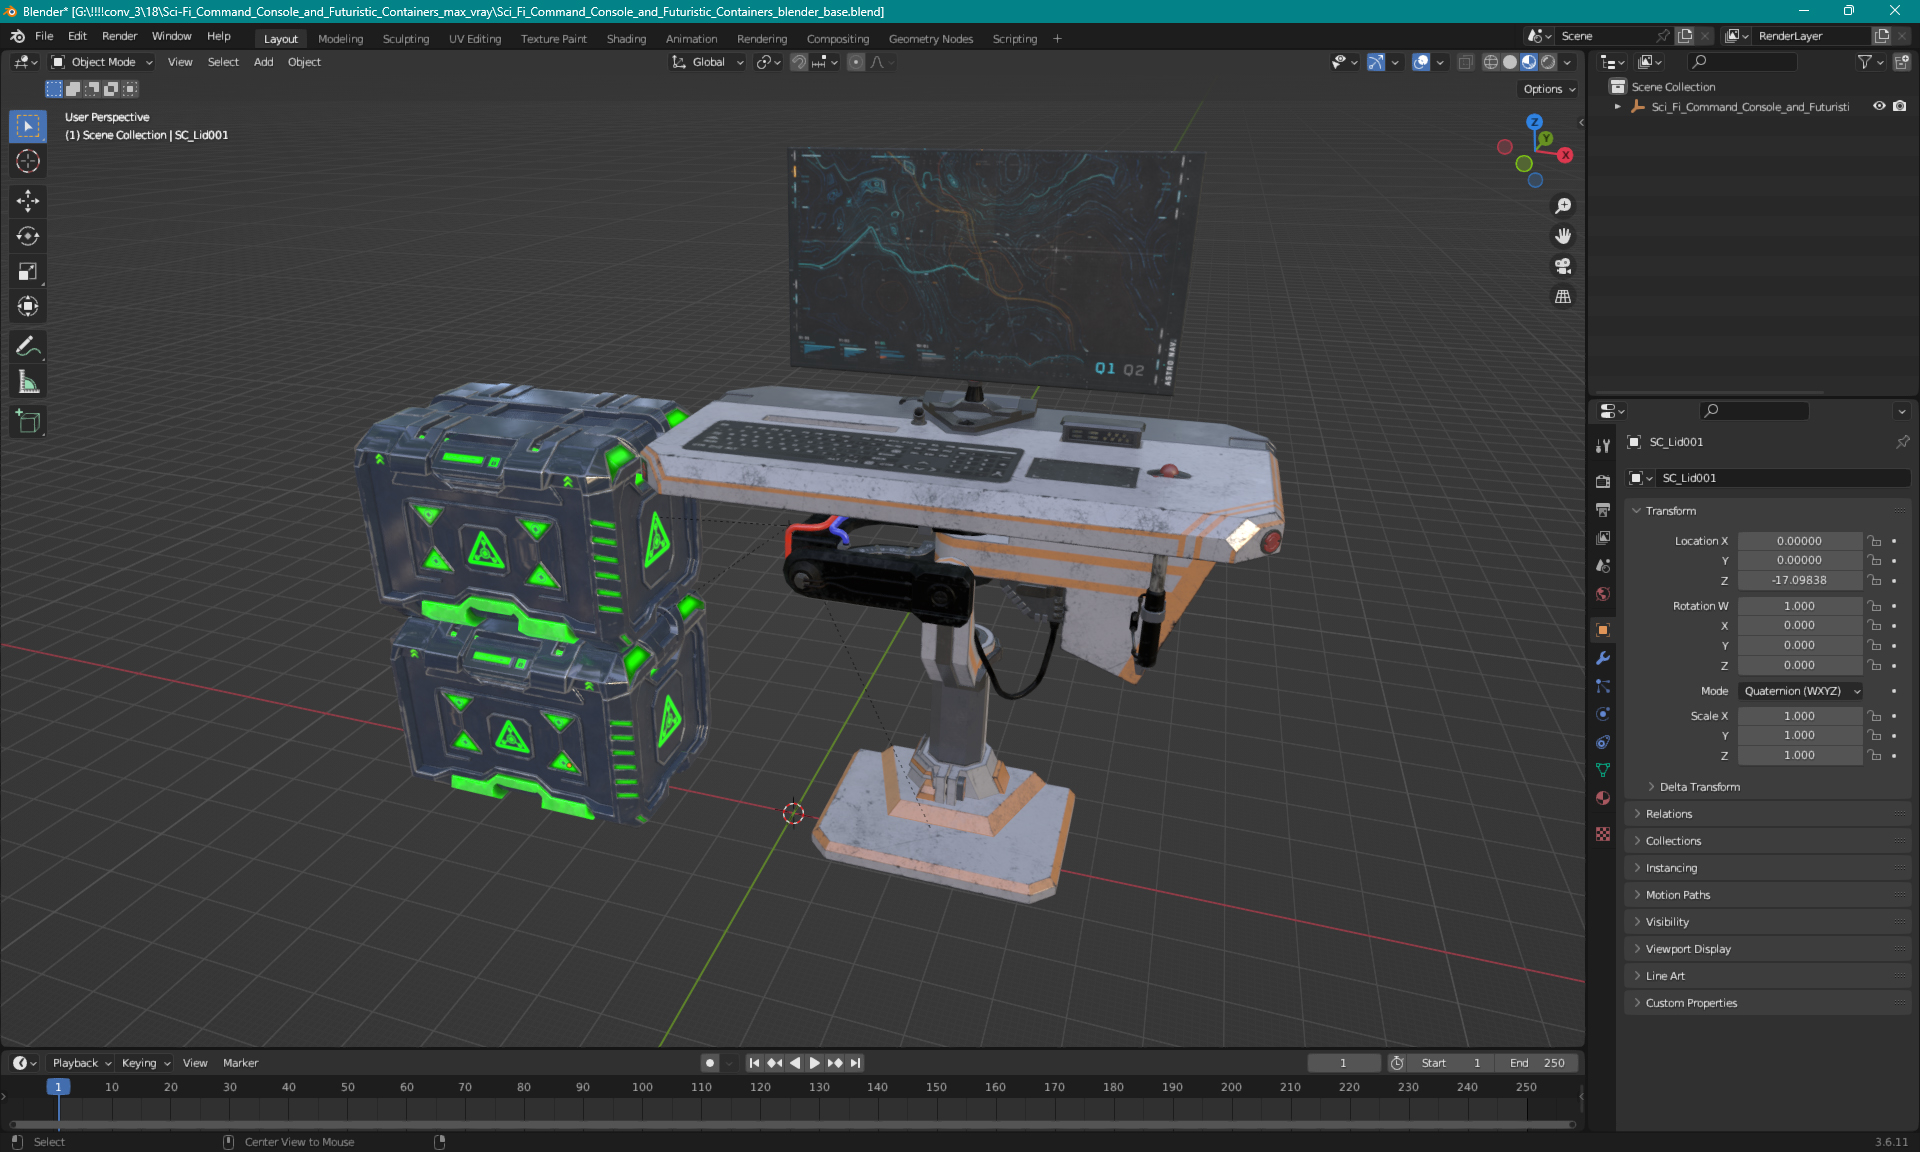Toggle Location X lock icon
Image resolution: width=1920 pixels, height=1152 pixels.
pos(1875,541)
